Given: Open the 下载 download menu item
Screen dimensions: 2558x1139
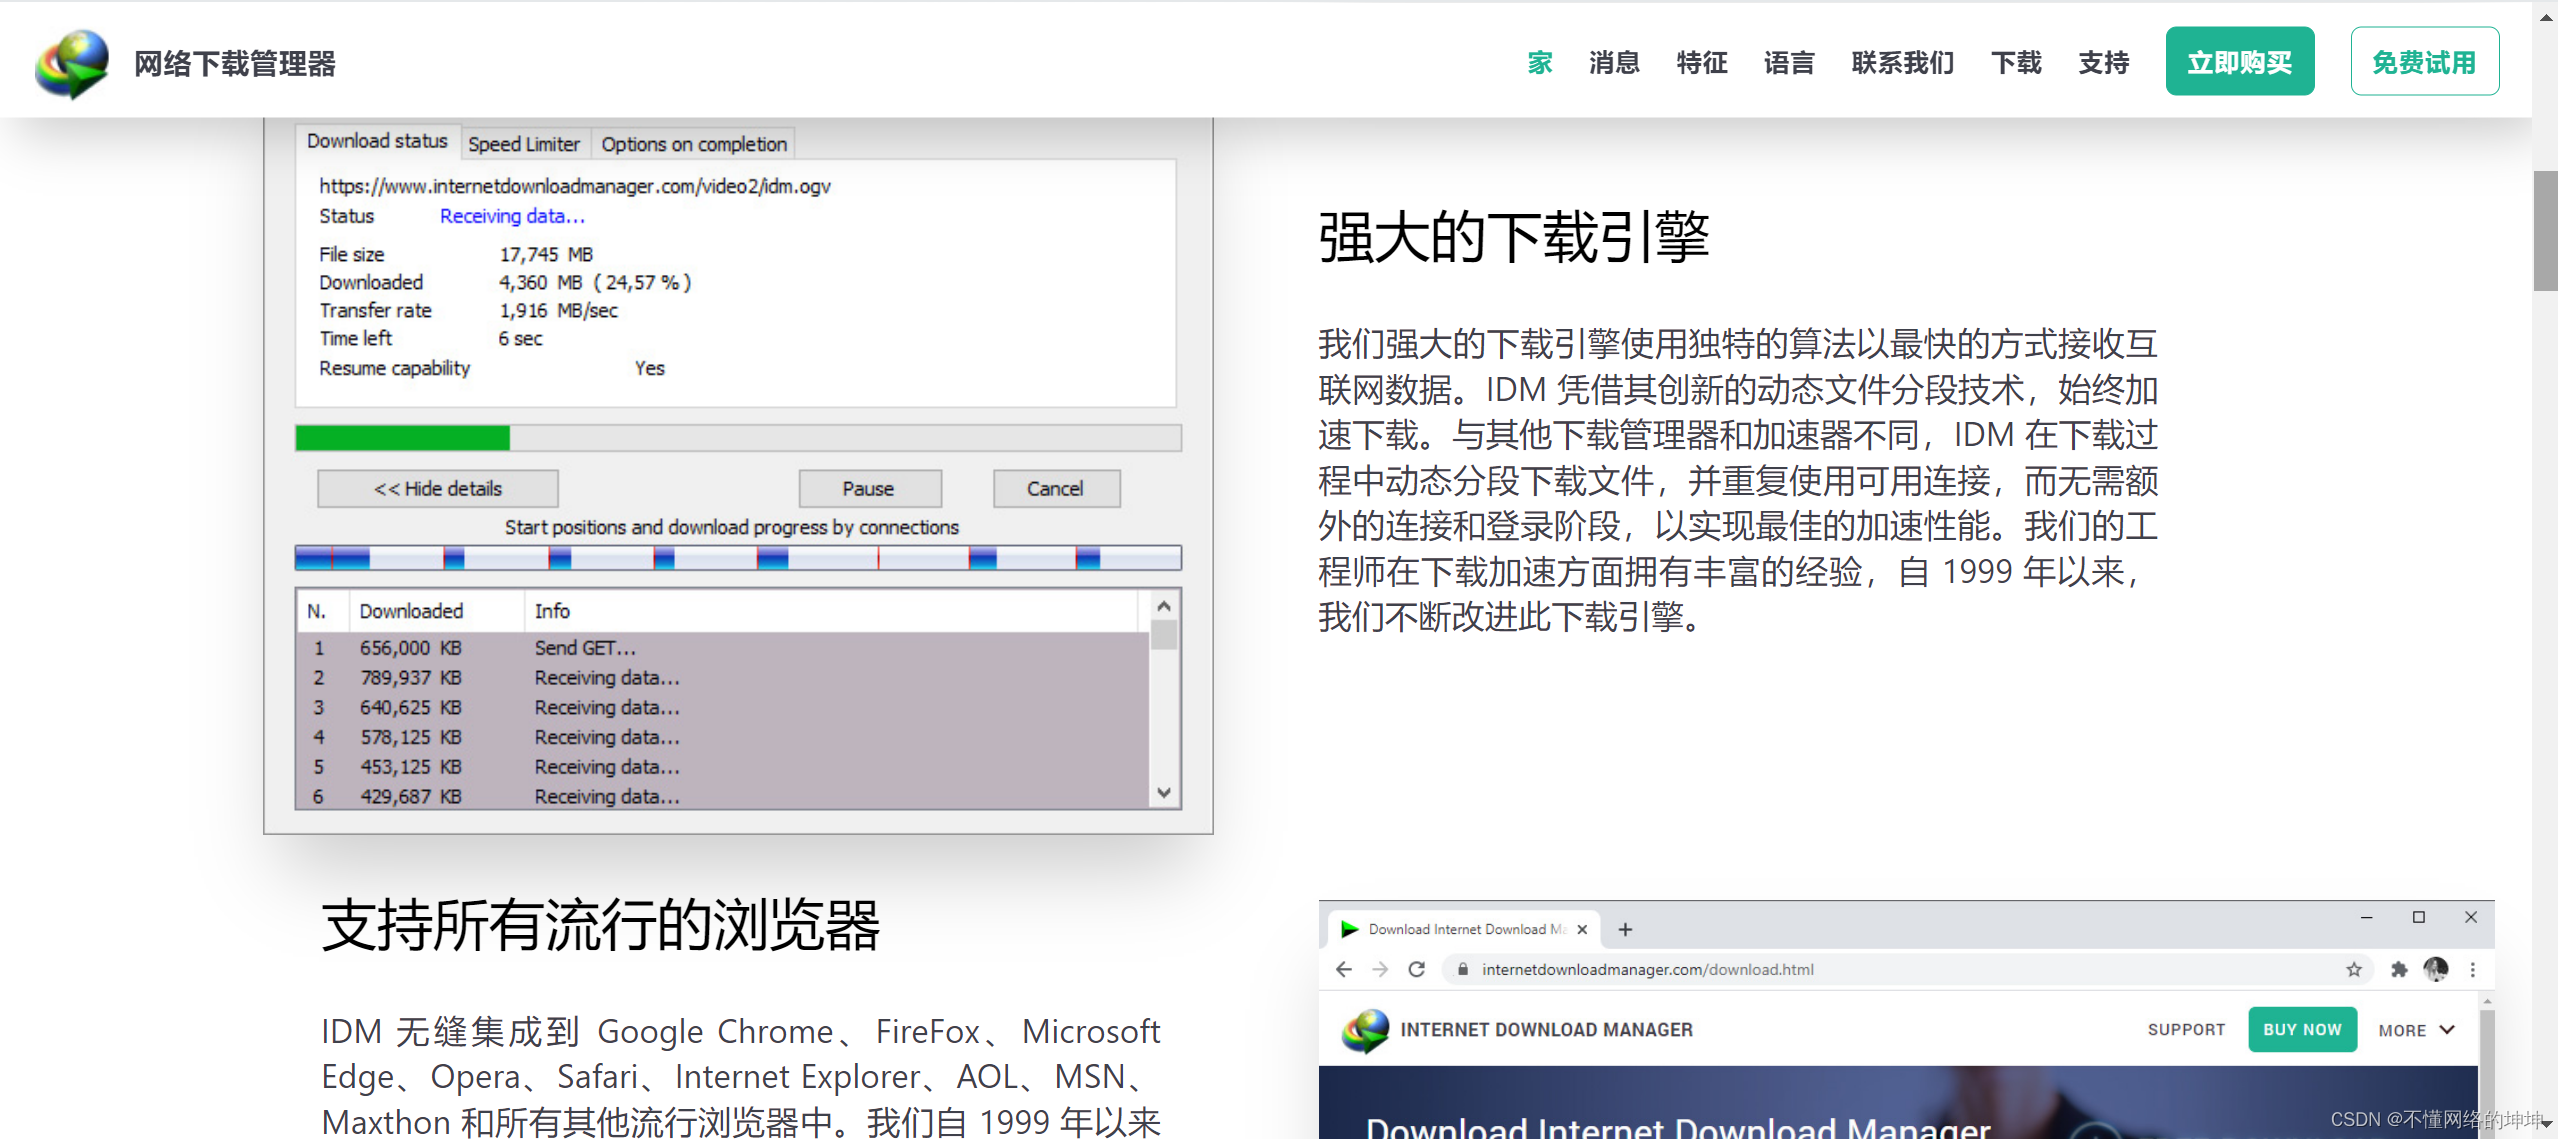Looking at the screenshot, I should [2016, 63].
